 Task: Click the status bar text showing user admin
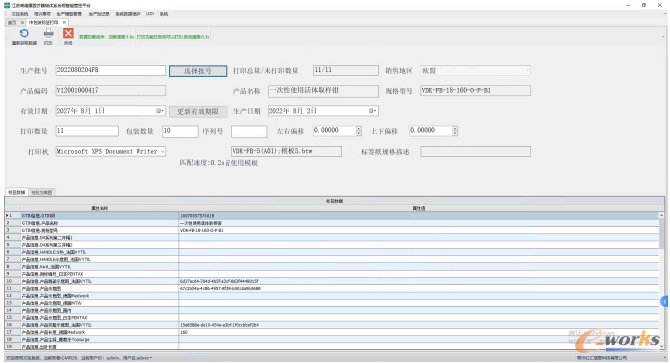pyautogui.click(x=79, y=358)
